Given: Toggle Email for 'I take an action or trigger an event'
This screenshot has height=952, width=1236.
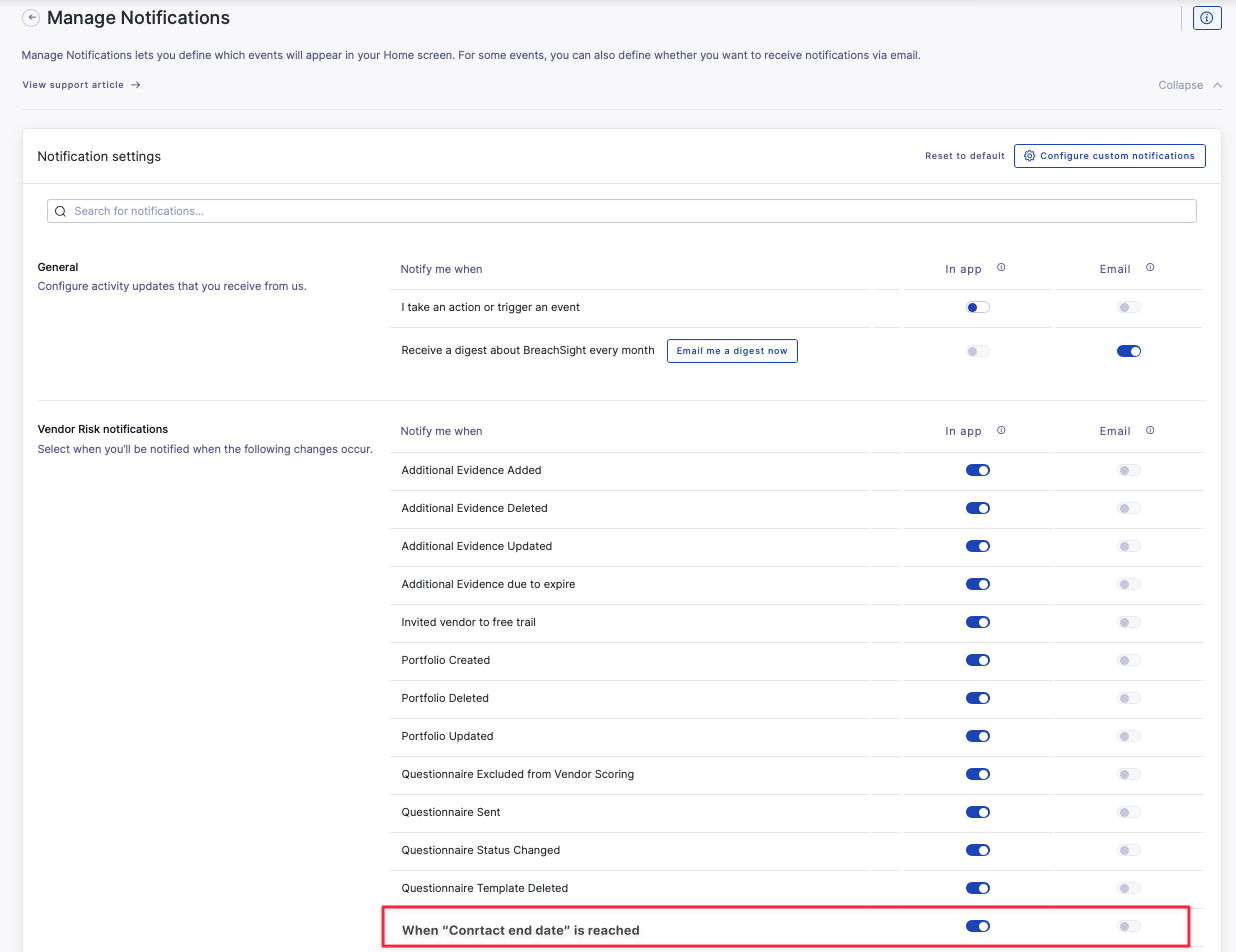Looking at the screenshot, I should 1129,307.
